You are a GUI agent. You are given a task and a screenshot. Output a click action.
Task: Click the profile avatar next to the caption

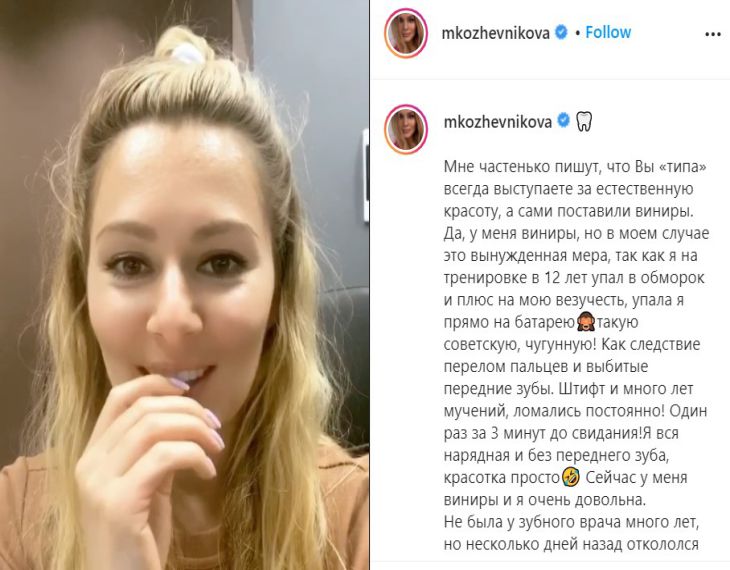(x=406, y=129)
